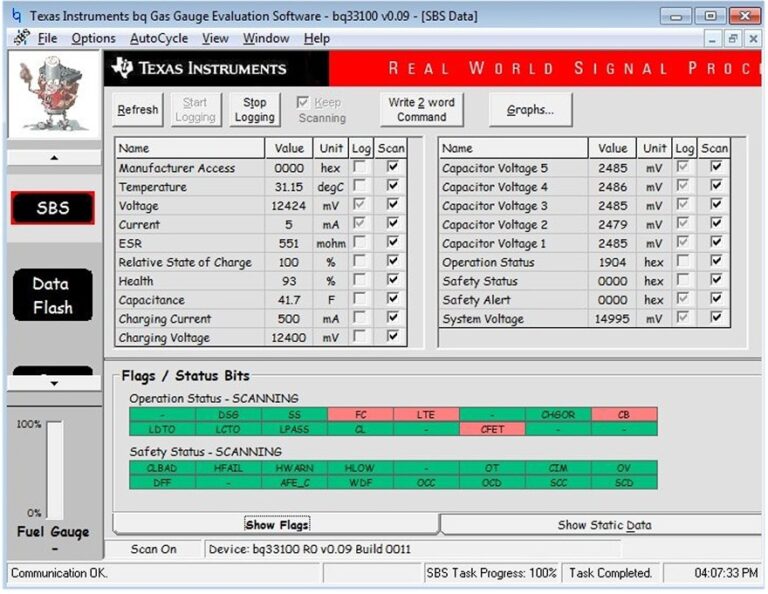Click the Start Logging button

195,110
